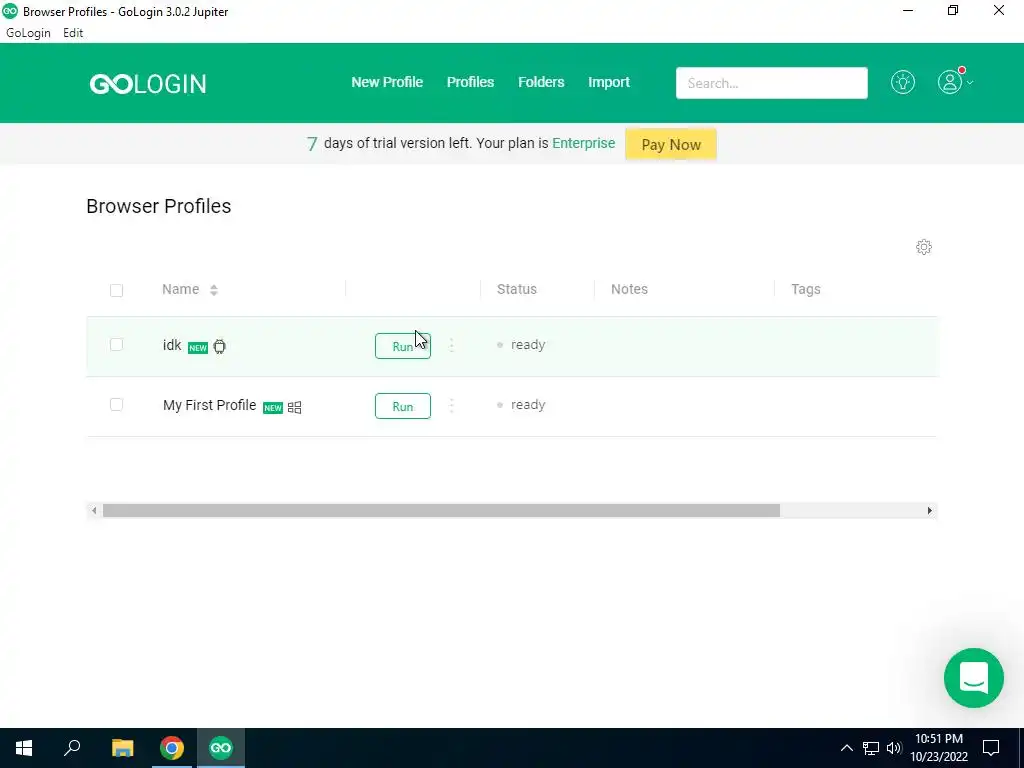Click the horizontal scrollbar thumb
The width and height of the screenshot is (1024, 768).
tap(441, 511)
